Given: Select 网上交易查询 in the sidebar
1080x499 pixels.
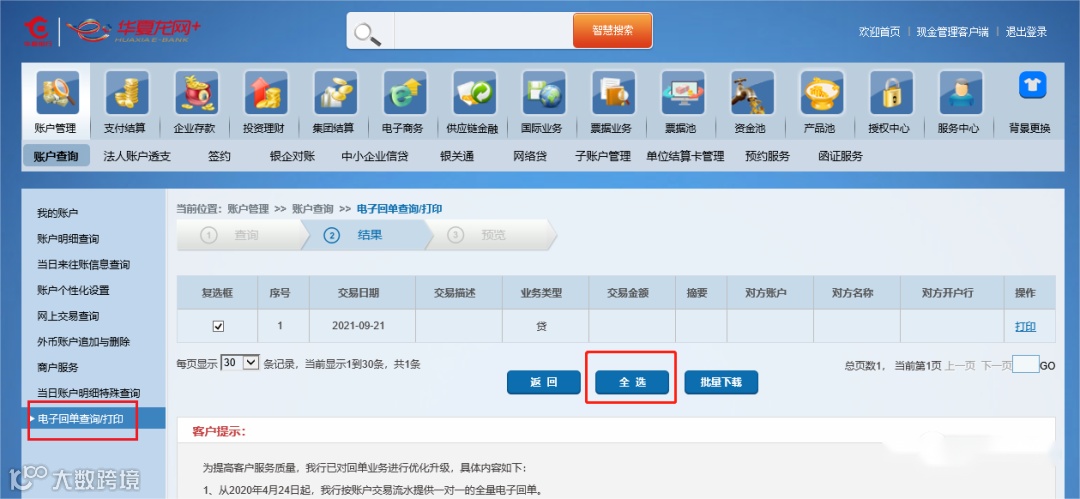Looking at the screenshot, I should pos(68,316).
